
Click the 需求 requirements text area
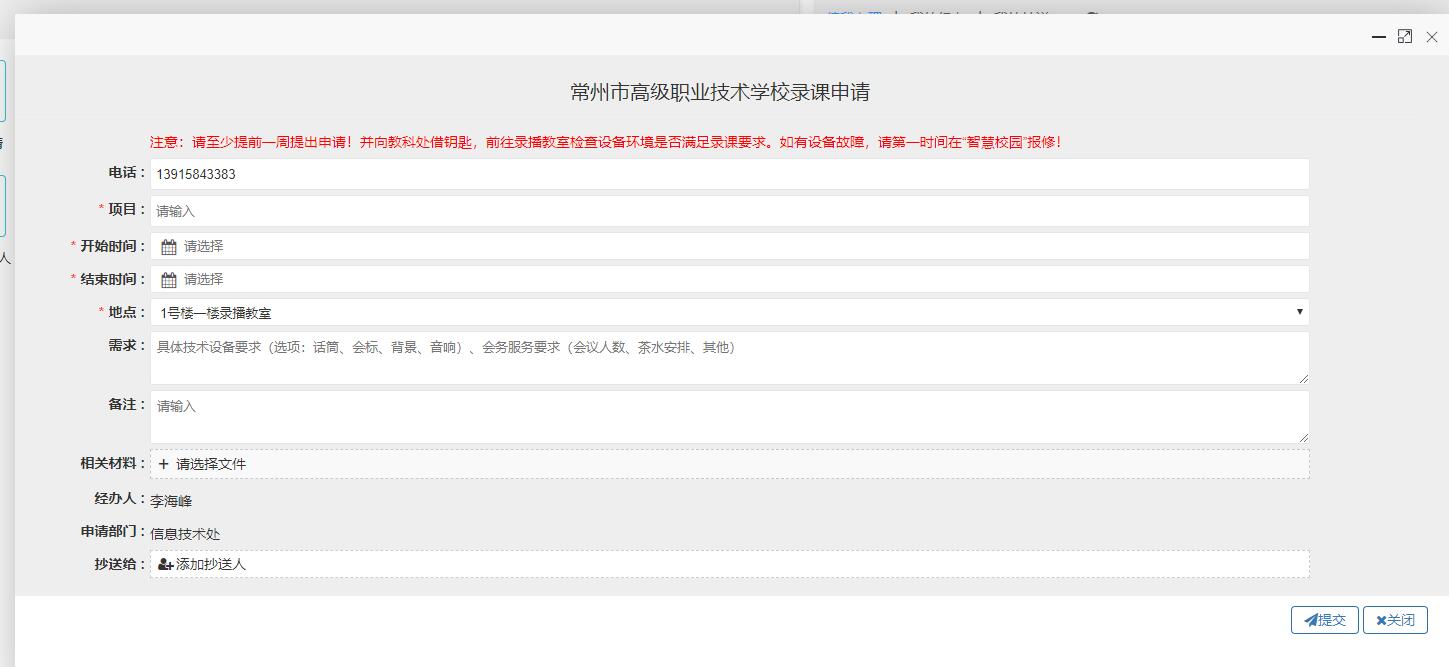(x=700, y=357)
